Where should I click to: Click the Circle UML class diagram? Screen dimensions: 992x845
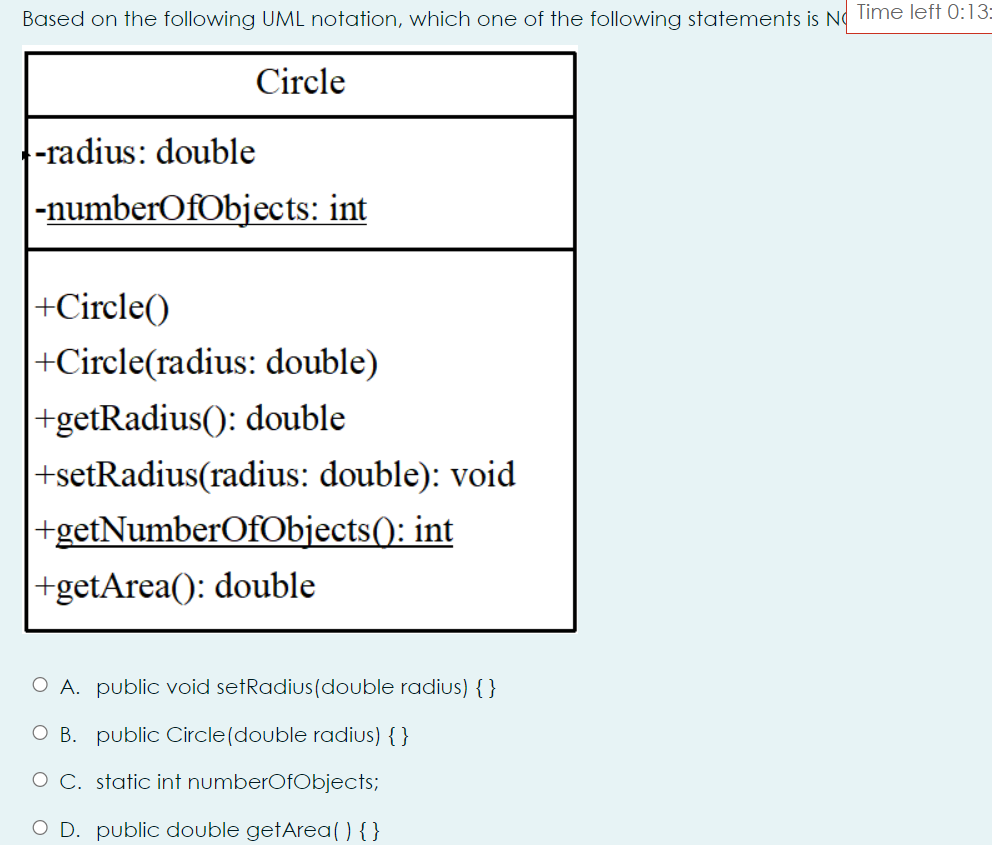pyautogui.click(x=300, y=340)
